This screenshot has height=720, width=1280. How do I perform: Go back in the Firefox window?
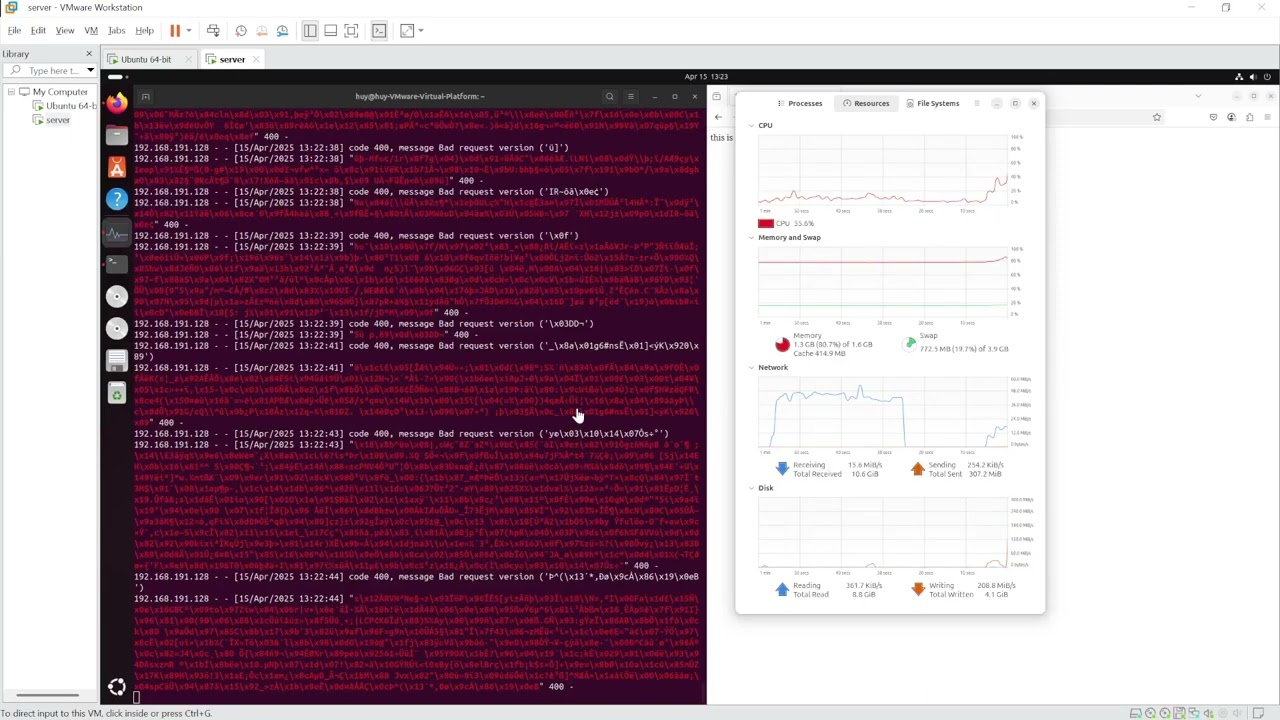point(718,118)
